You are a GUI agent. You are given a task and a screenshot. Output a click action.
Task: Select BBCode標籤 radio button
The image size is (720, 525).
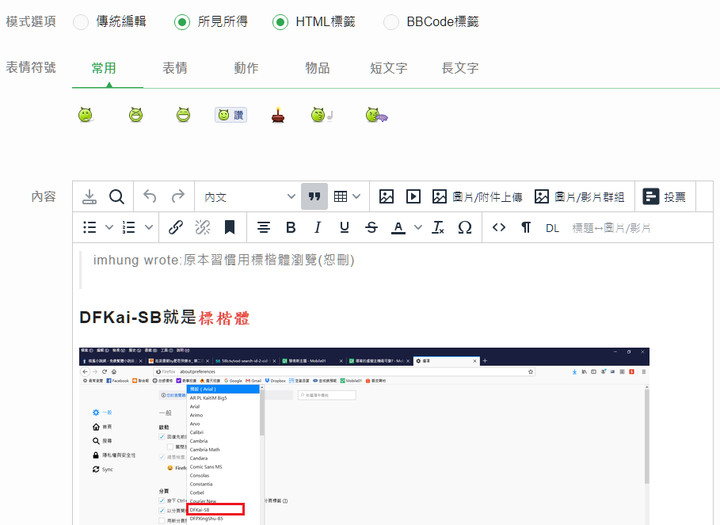pyautogui.click(x=391, y=22)
